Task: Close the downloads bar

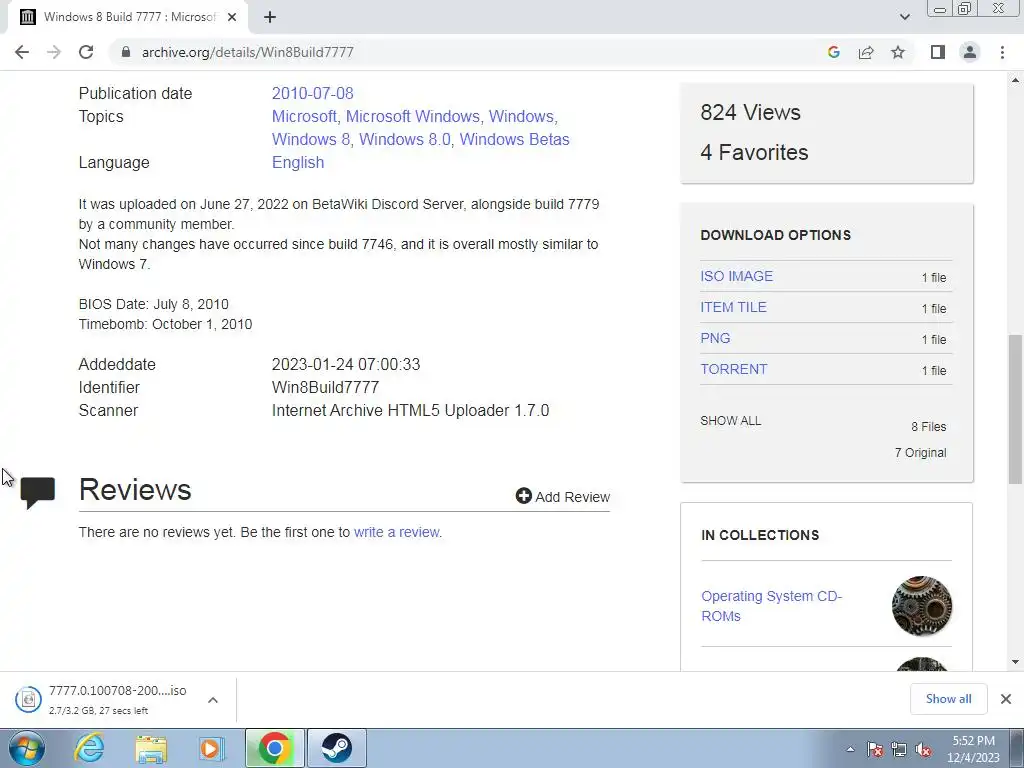Action: point(1006,699)
